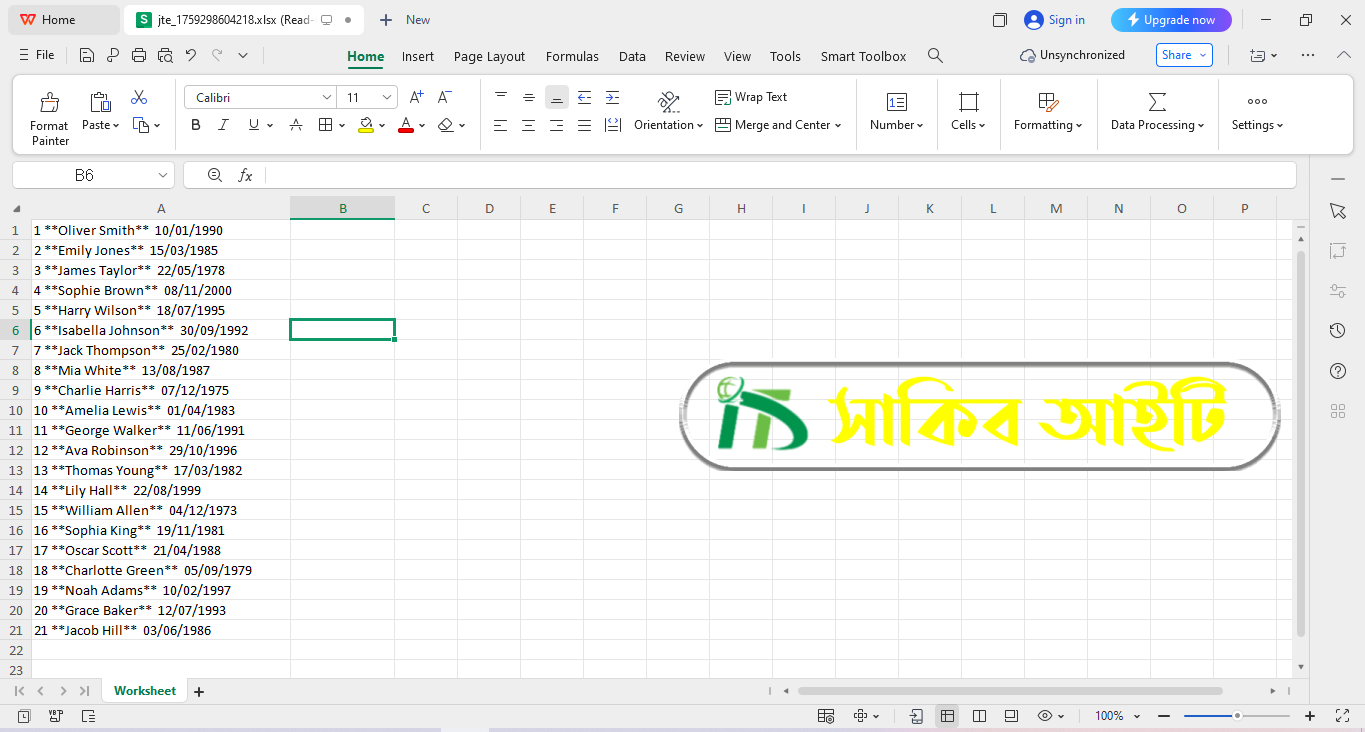
Task: Toggle Bold formatting
Action: 196,125
